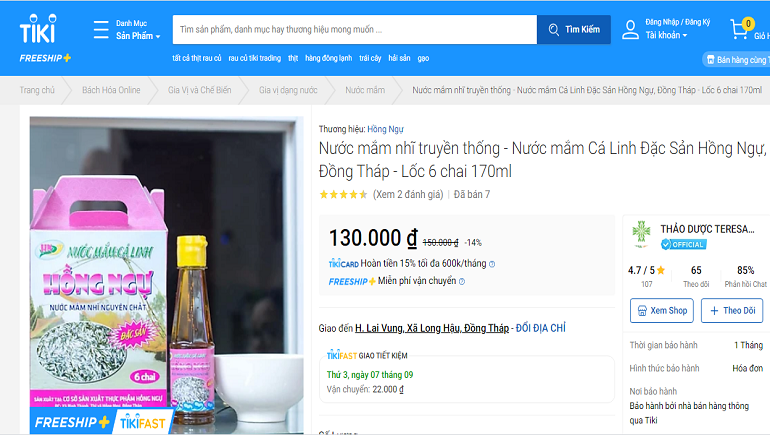The image size is (770, 435).
Task: Click the TIKIFAST badge on product image
Action: coord(142,422)
